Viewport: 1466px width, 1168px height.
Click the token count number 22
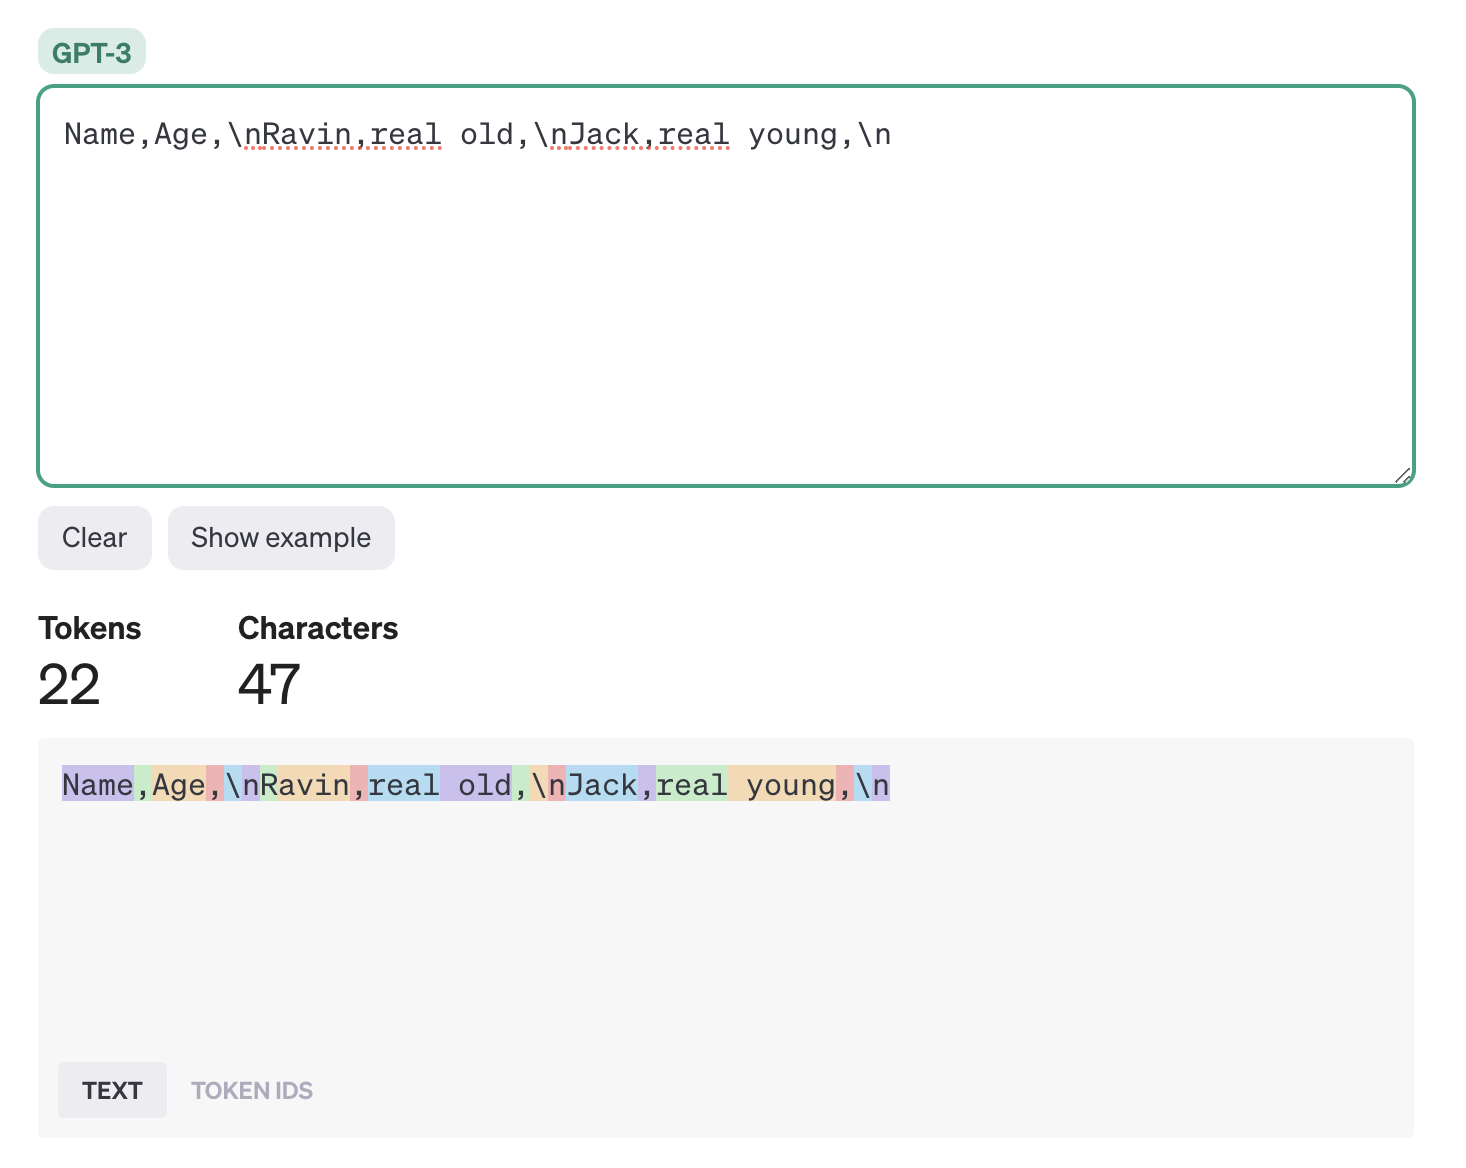[69, 685]
